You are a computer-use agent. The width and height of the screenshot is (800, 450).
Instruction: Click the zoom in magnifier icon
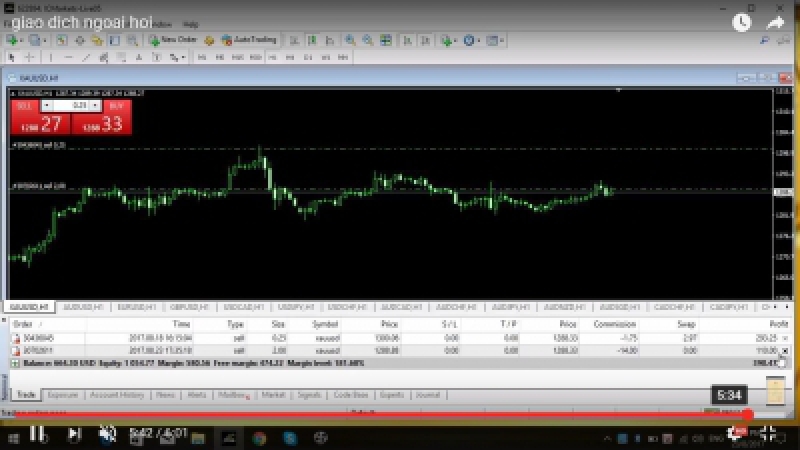click(x=350, y=40)
